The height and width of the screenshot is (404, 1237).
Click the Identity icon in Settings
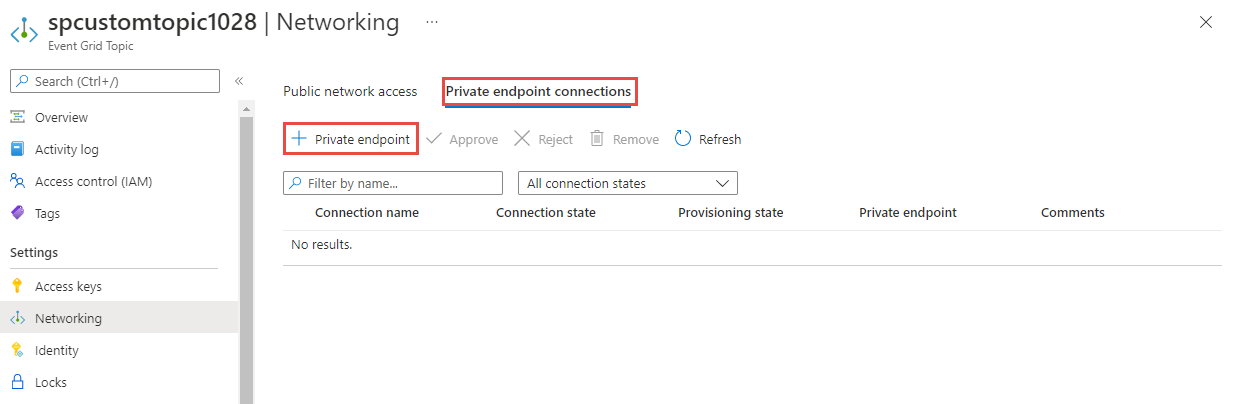[17, 351]
